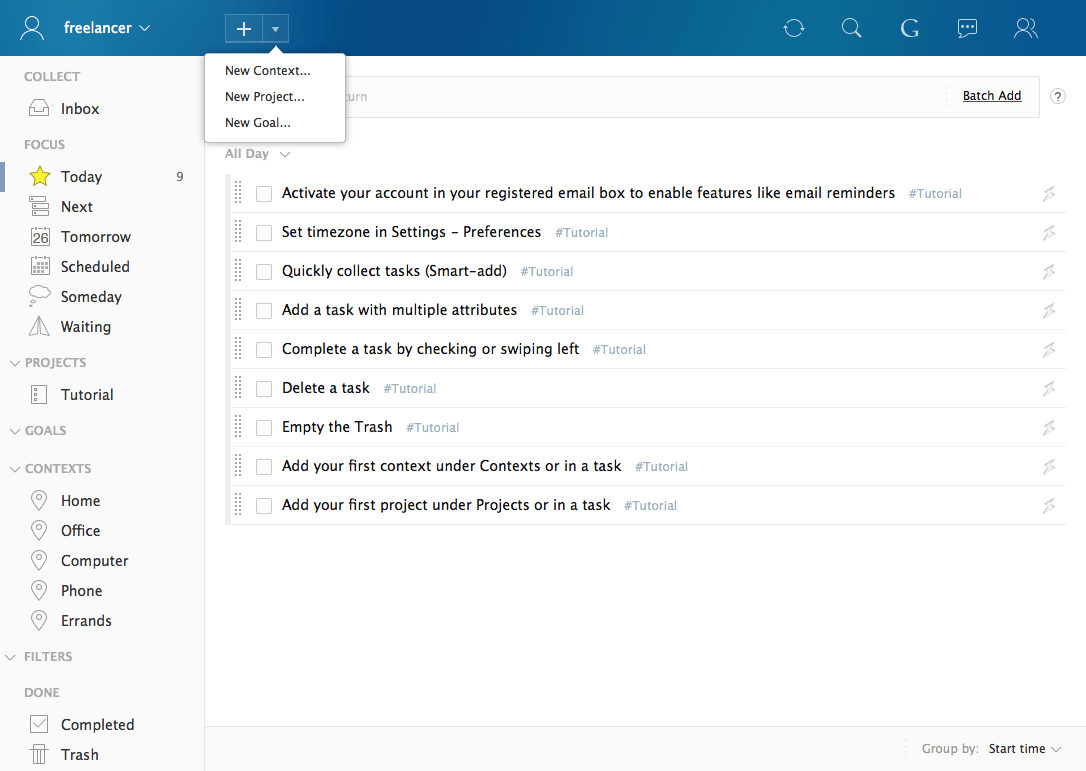
Task: Open the Inbox in sidebar
Action: pyautogui.click(x=80, y=109)
